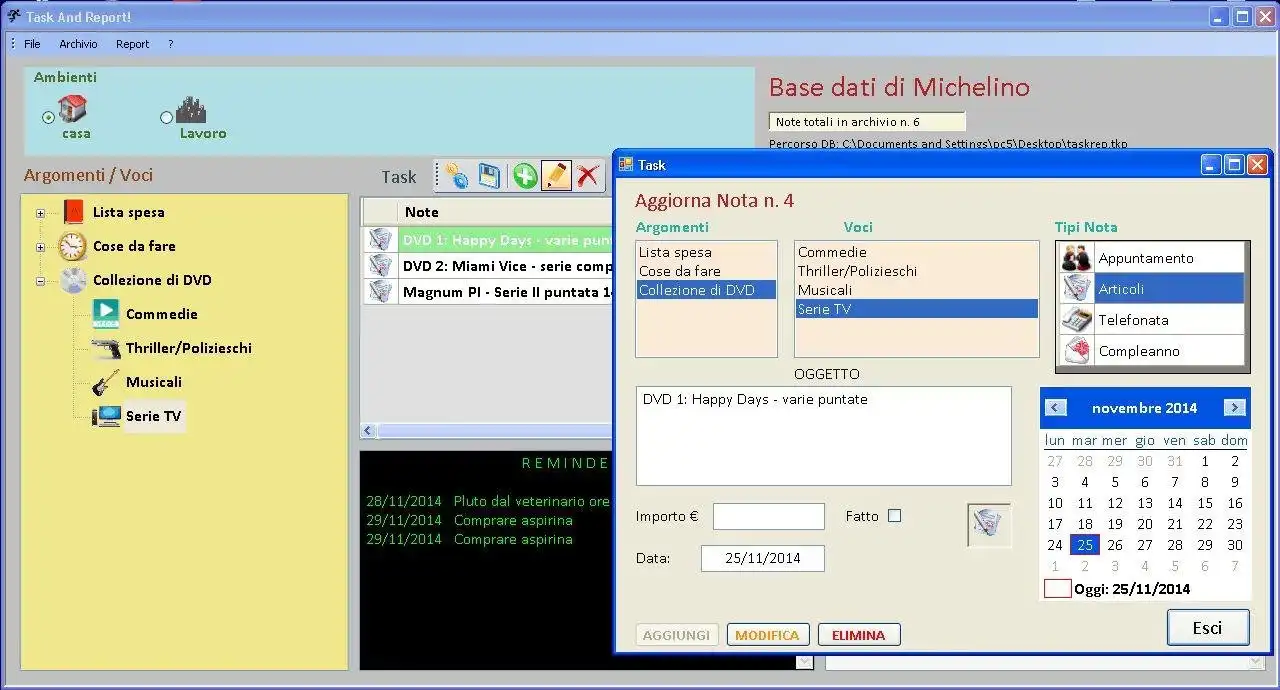Image resolution: width=1280 pixels, height=690 pixels.
Task: Go to previous month in calendar
Action: pos(1055,408)
